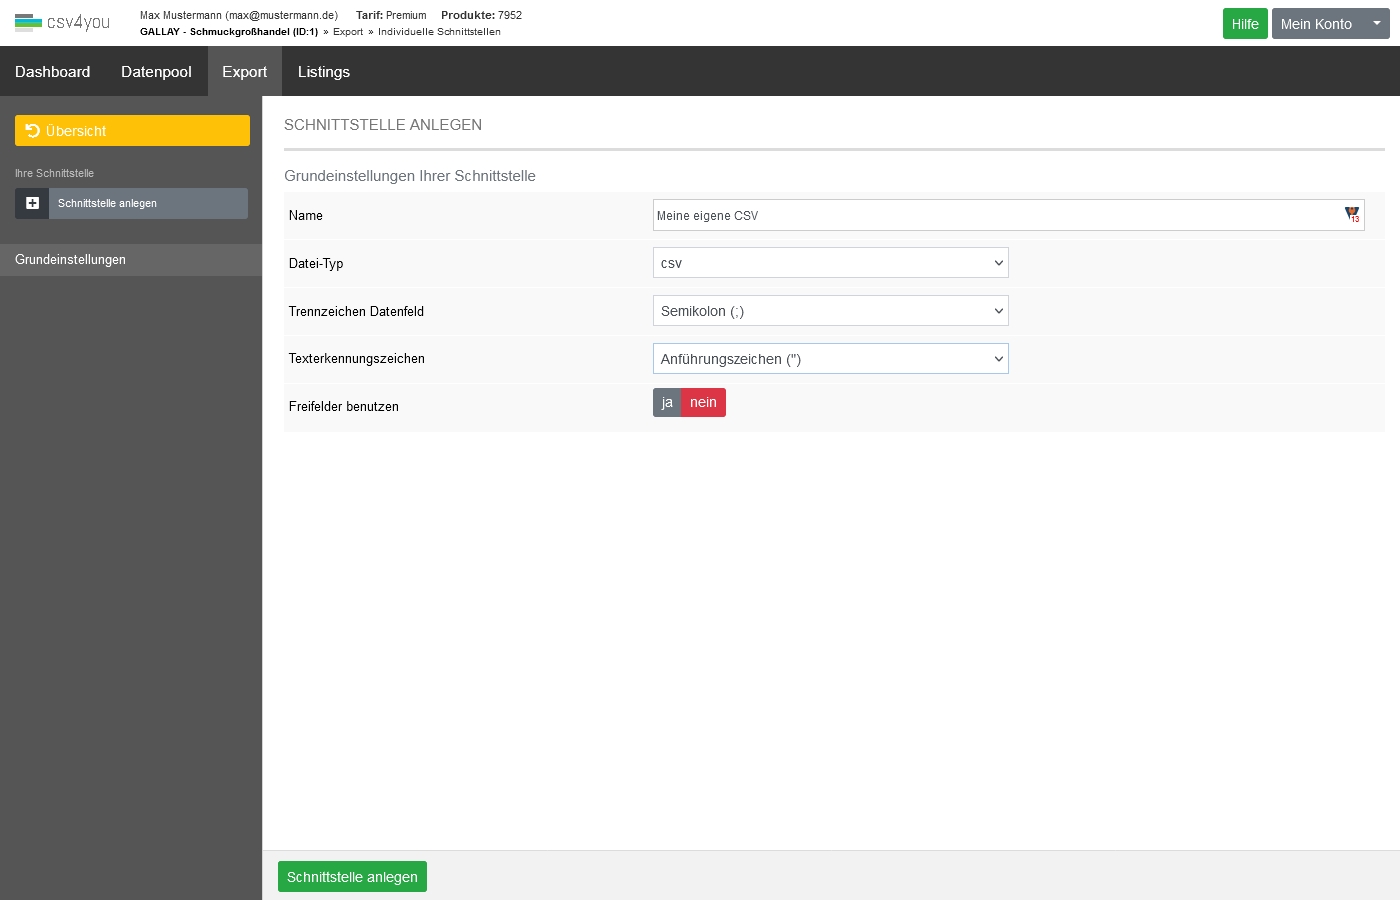Expand the Trennzeichen Datenfeld dropdown
The width and height of the screenshot is (1400, 900).
[x=830, y=311]
